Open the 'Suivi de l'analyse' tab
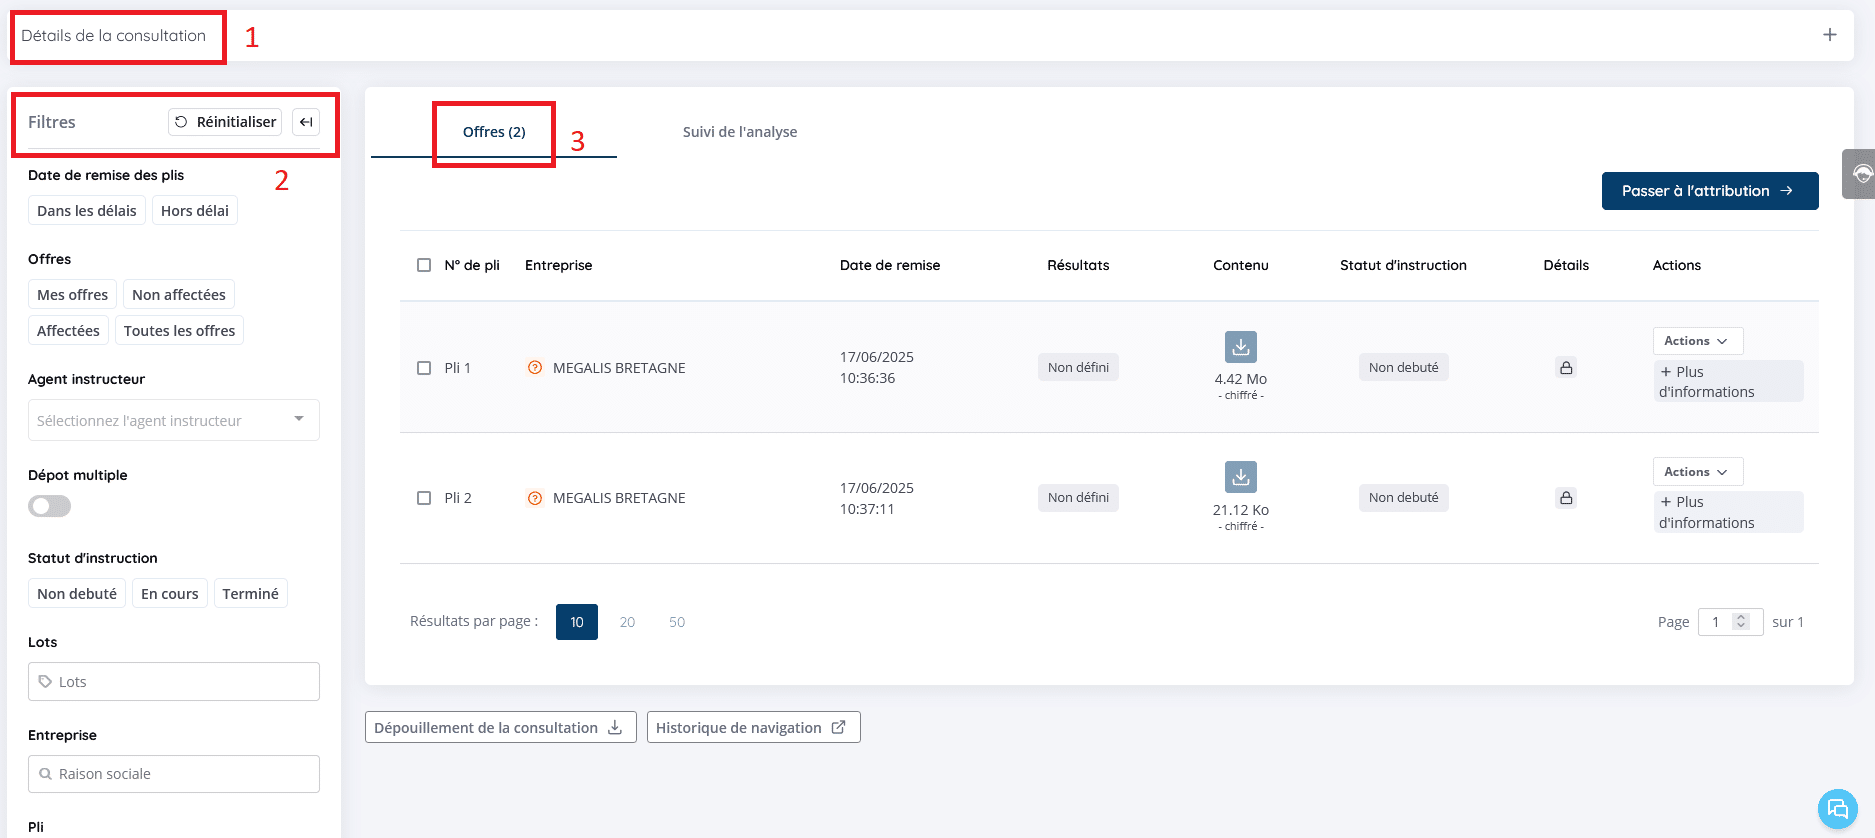This screenshot has width=1875, height=838. pos(740,132)
